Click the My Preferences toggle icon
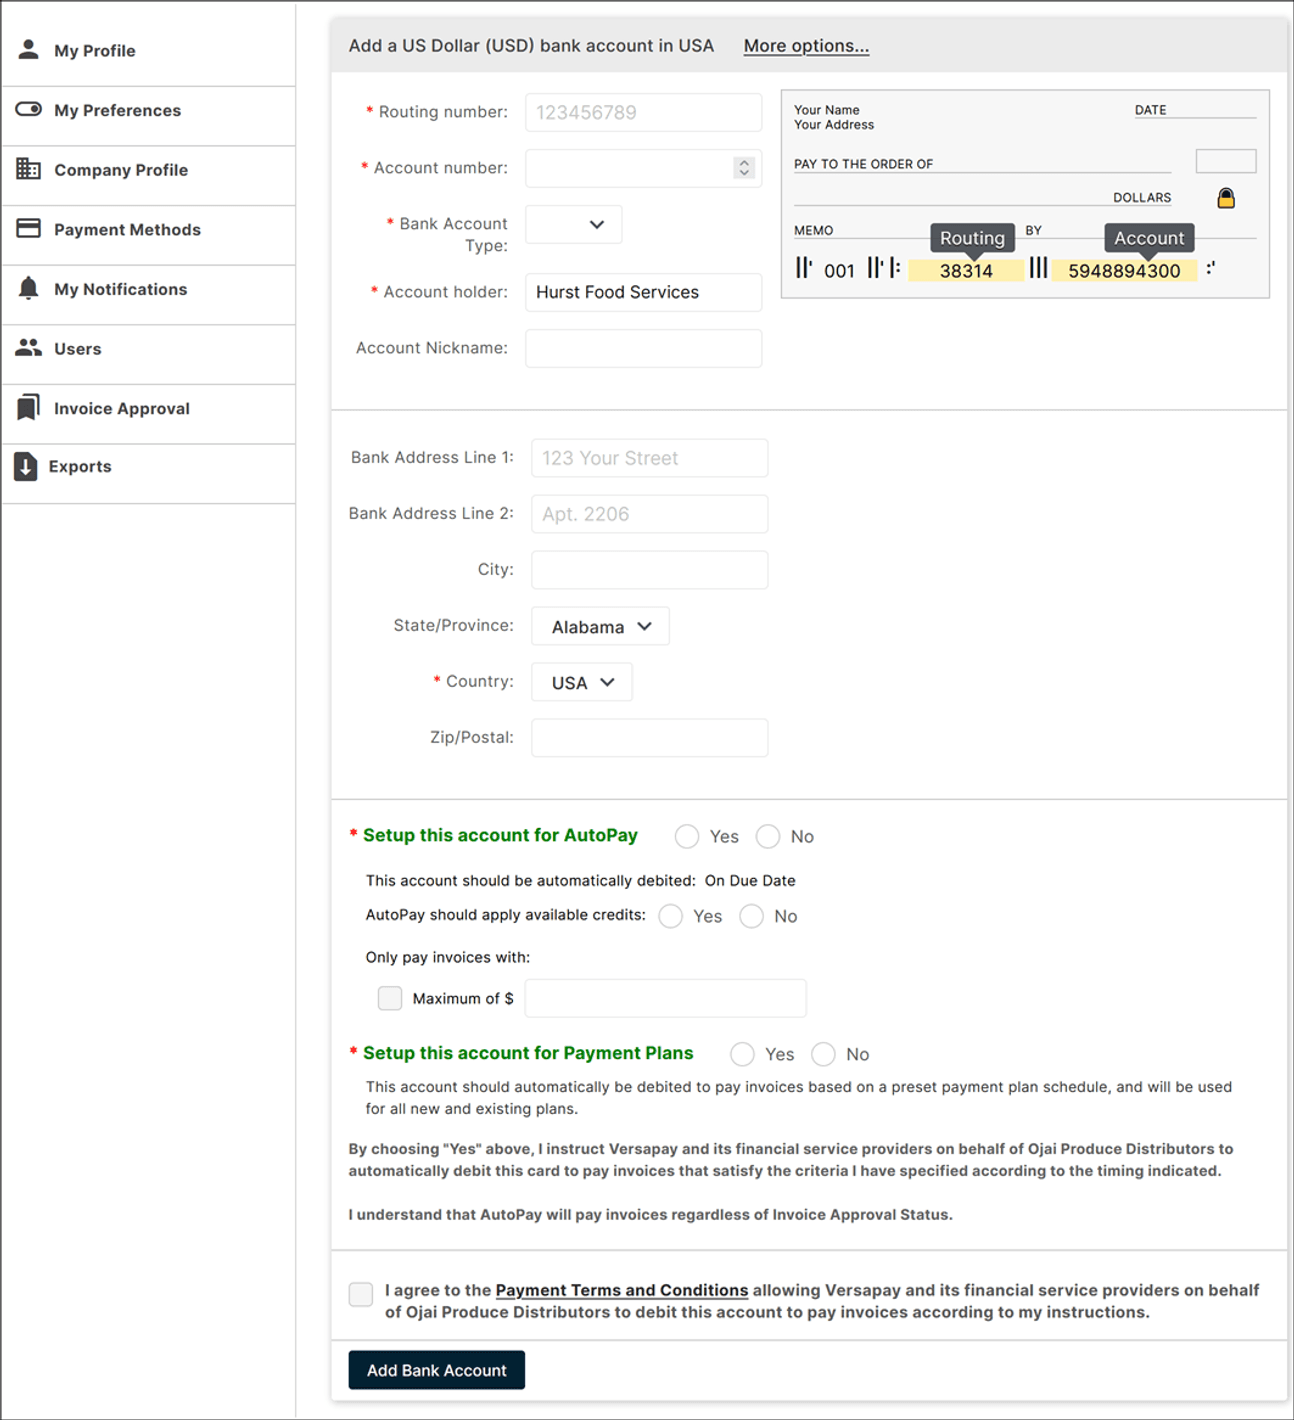 (29, 109)
